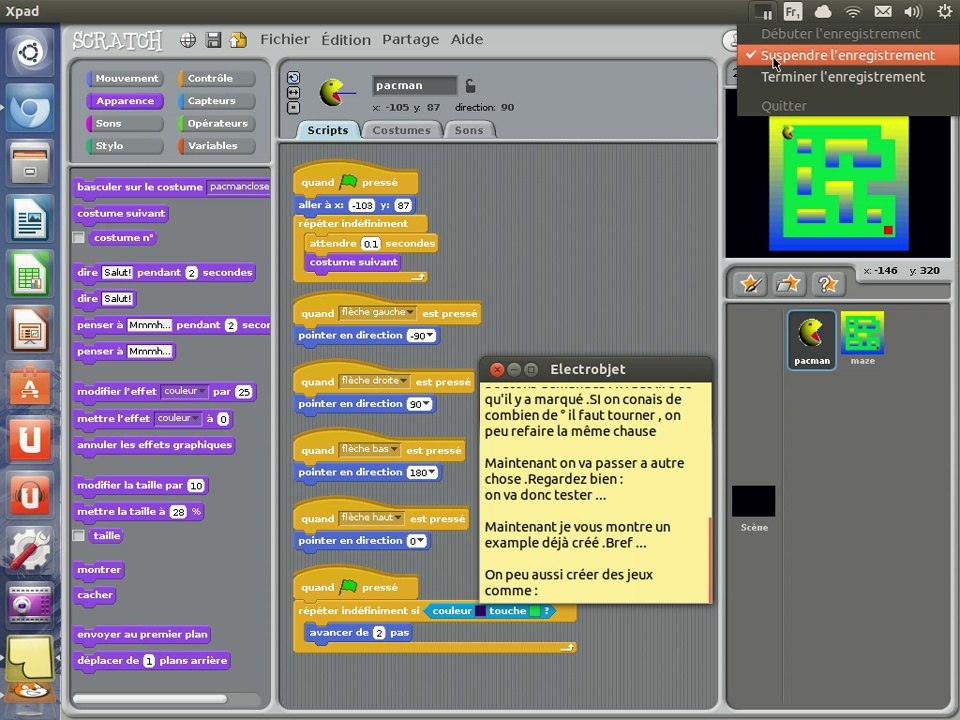960x720 pixels.
Task: Open the 180 direction dropdown
Action: (x=422, y=473)
